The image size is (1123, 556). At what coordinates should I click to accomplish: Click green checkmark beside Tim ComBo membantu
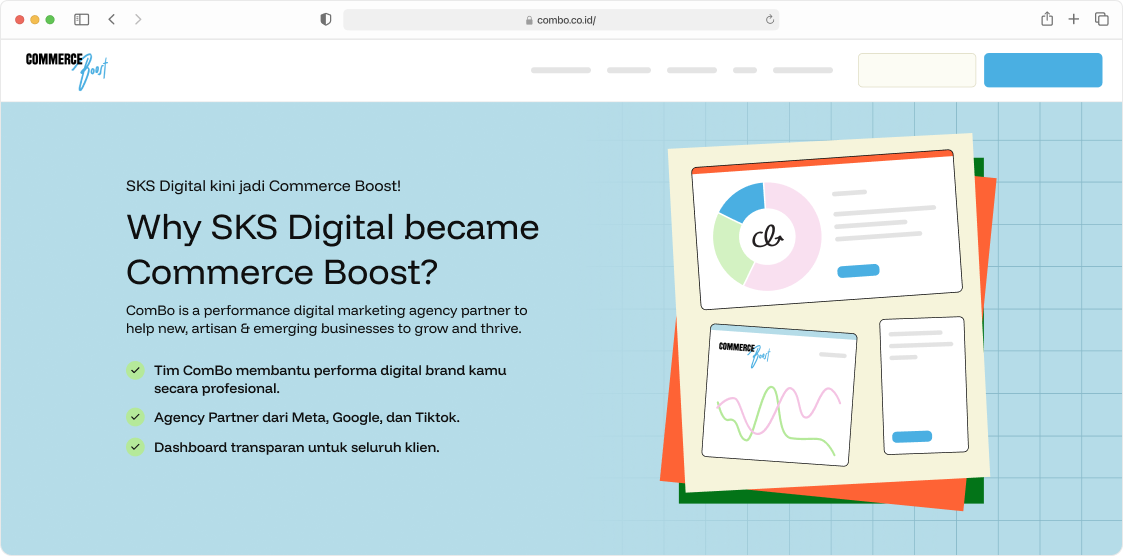click(x=135, y=370)
